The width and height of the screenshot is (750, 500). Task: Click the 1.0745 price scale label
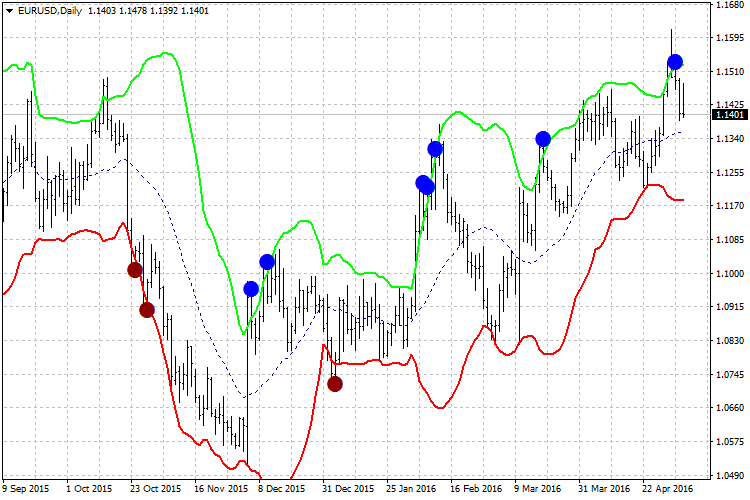730,374
